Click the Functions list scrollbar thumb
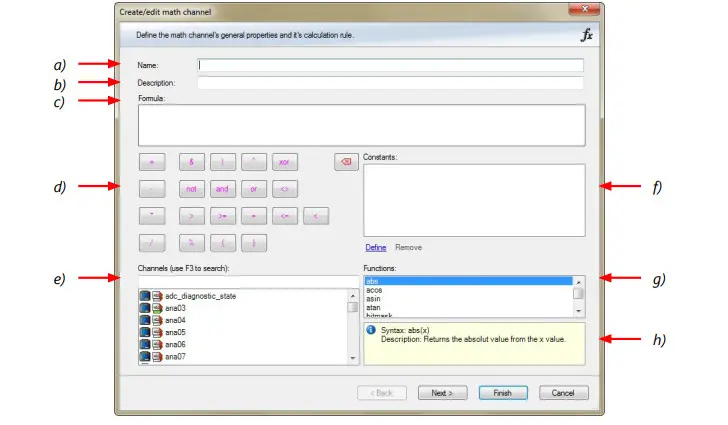Viewport: 728px width, 425px height. click(578, 294)
